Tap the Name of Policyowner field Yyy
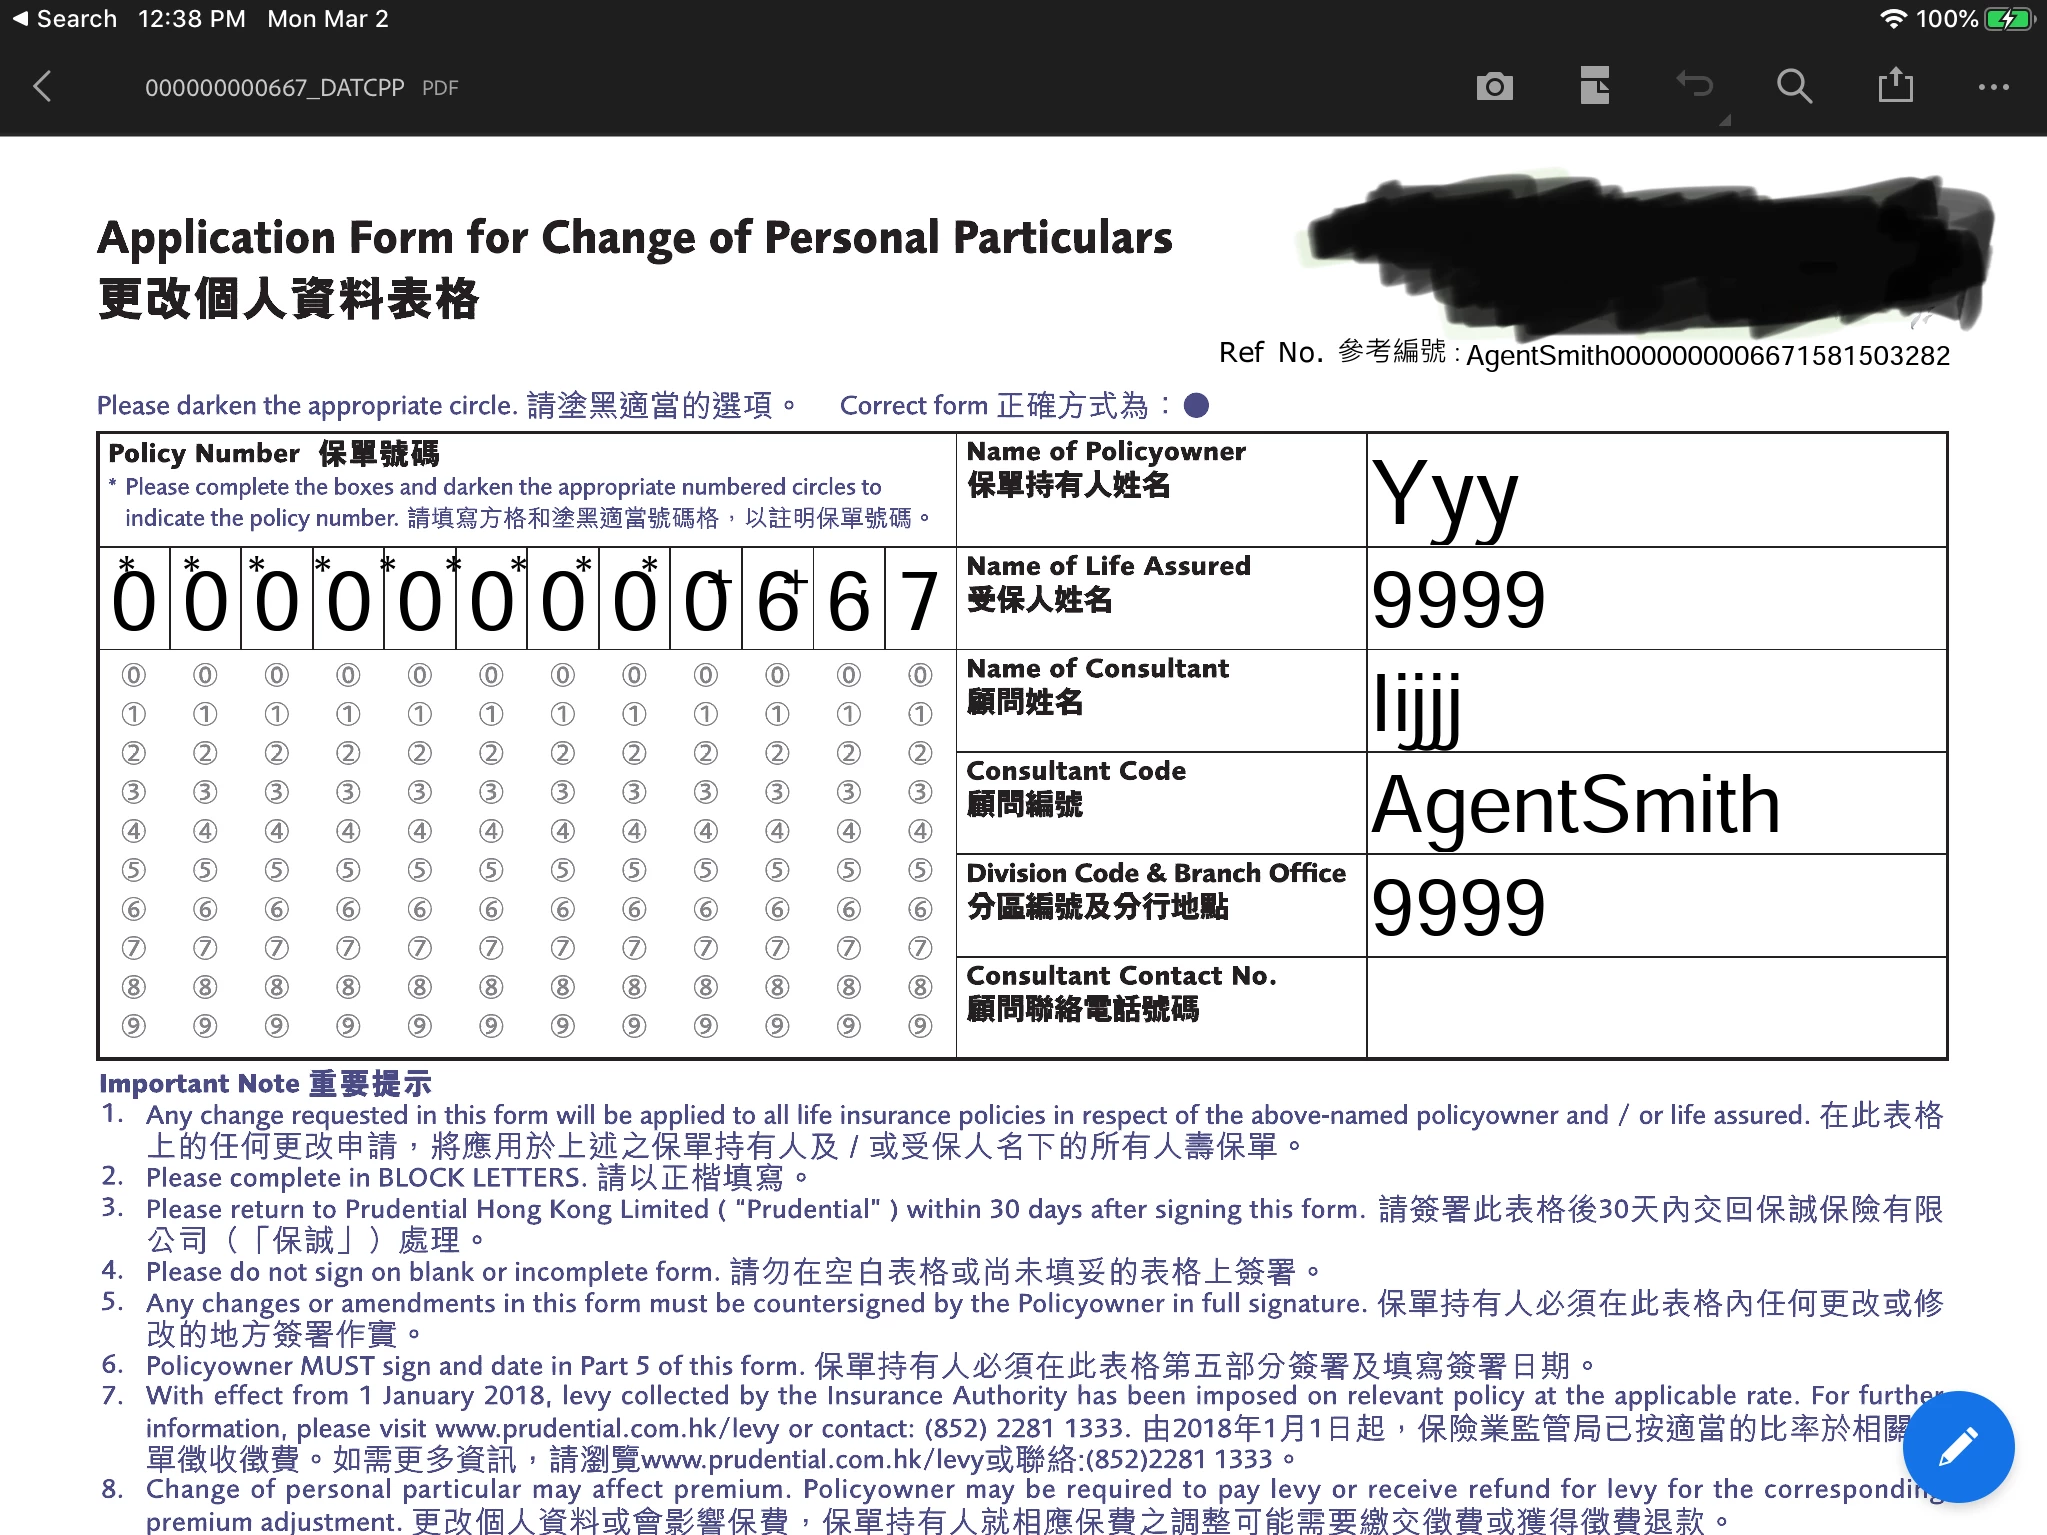The height and width of the screenshot is (1535, 2047). [x=1655, y=491]
